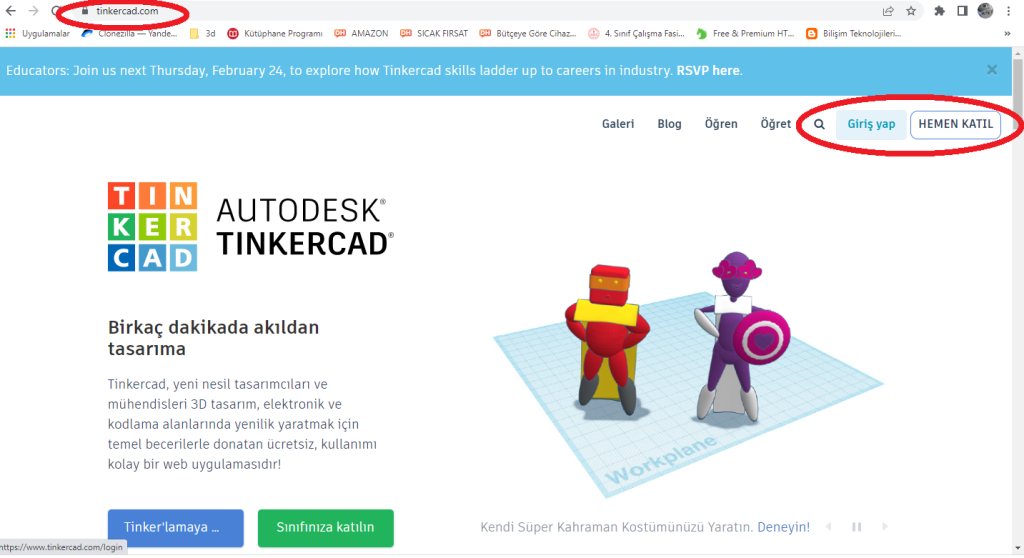Bookmark this page with the star icon
Screen dimensions: 1024x558
911,11
